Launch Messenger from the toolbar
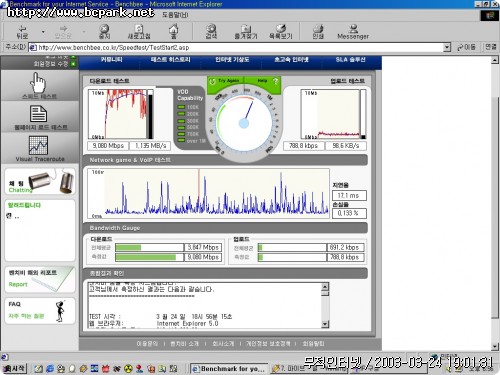Screen dimensions: 500x375 353,32
